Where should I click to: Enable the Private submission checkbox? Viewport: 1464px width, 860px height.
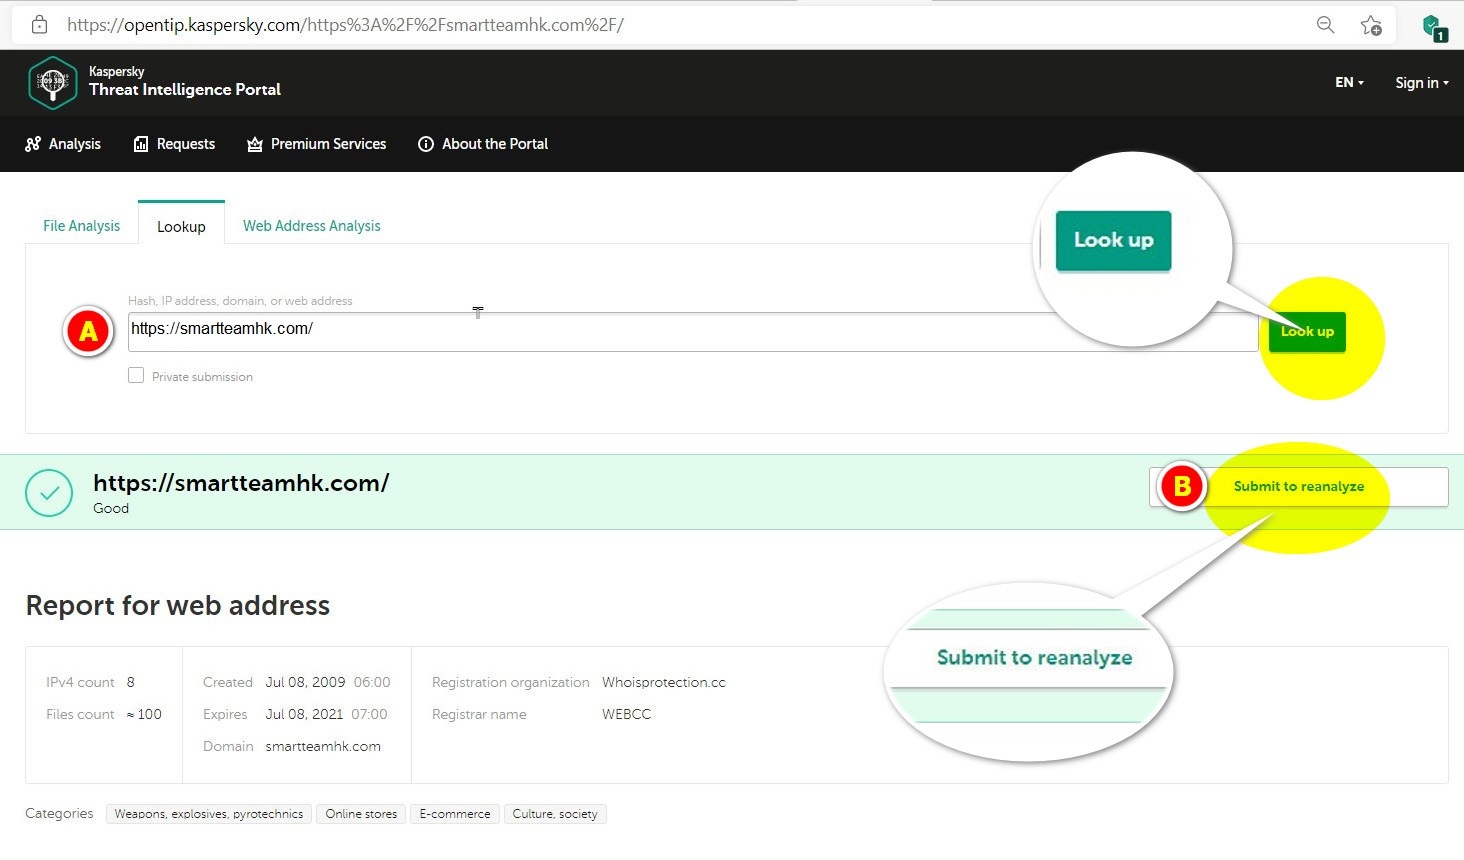click(x=136, y=376)
